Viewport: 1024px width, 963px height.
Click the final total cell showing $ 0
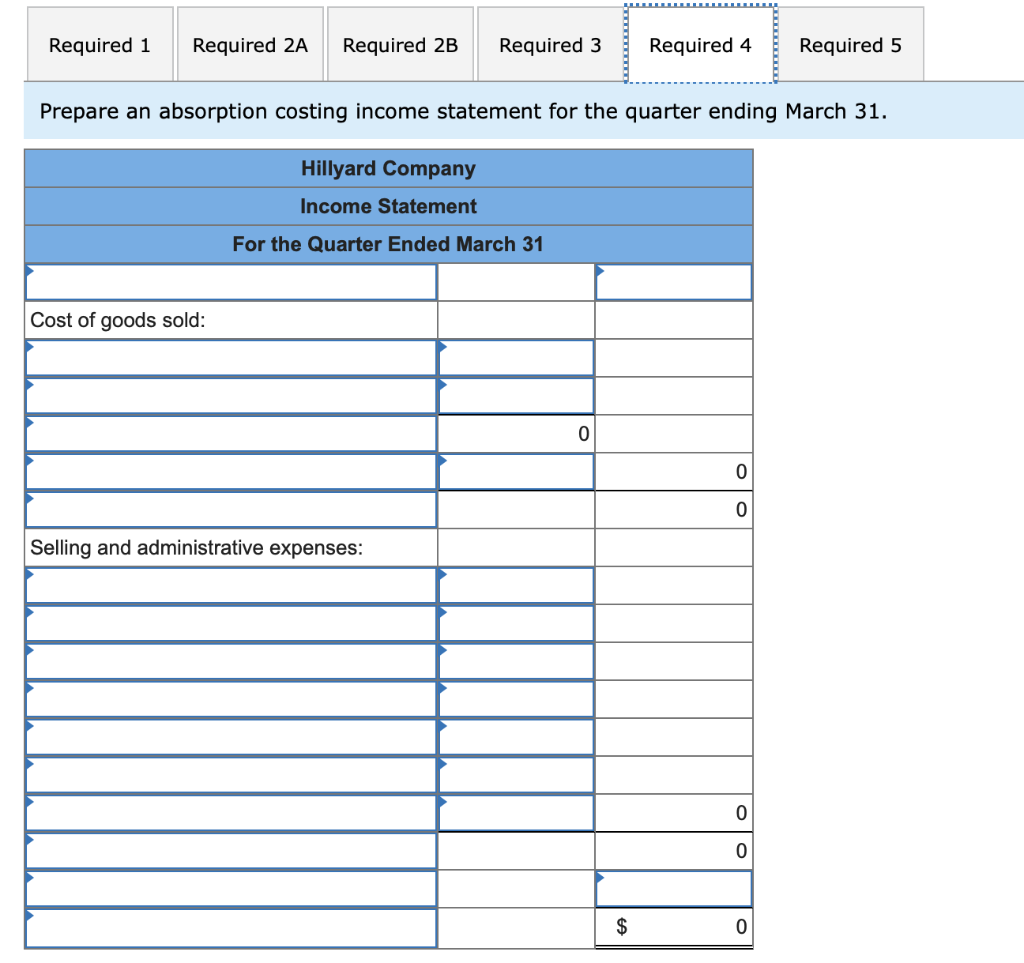tap(673, 926)
